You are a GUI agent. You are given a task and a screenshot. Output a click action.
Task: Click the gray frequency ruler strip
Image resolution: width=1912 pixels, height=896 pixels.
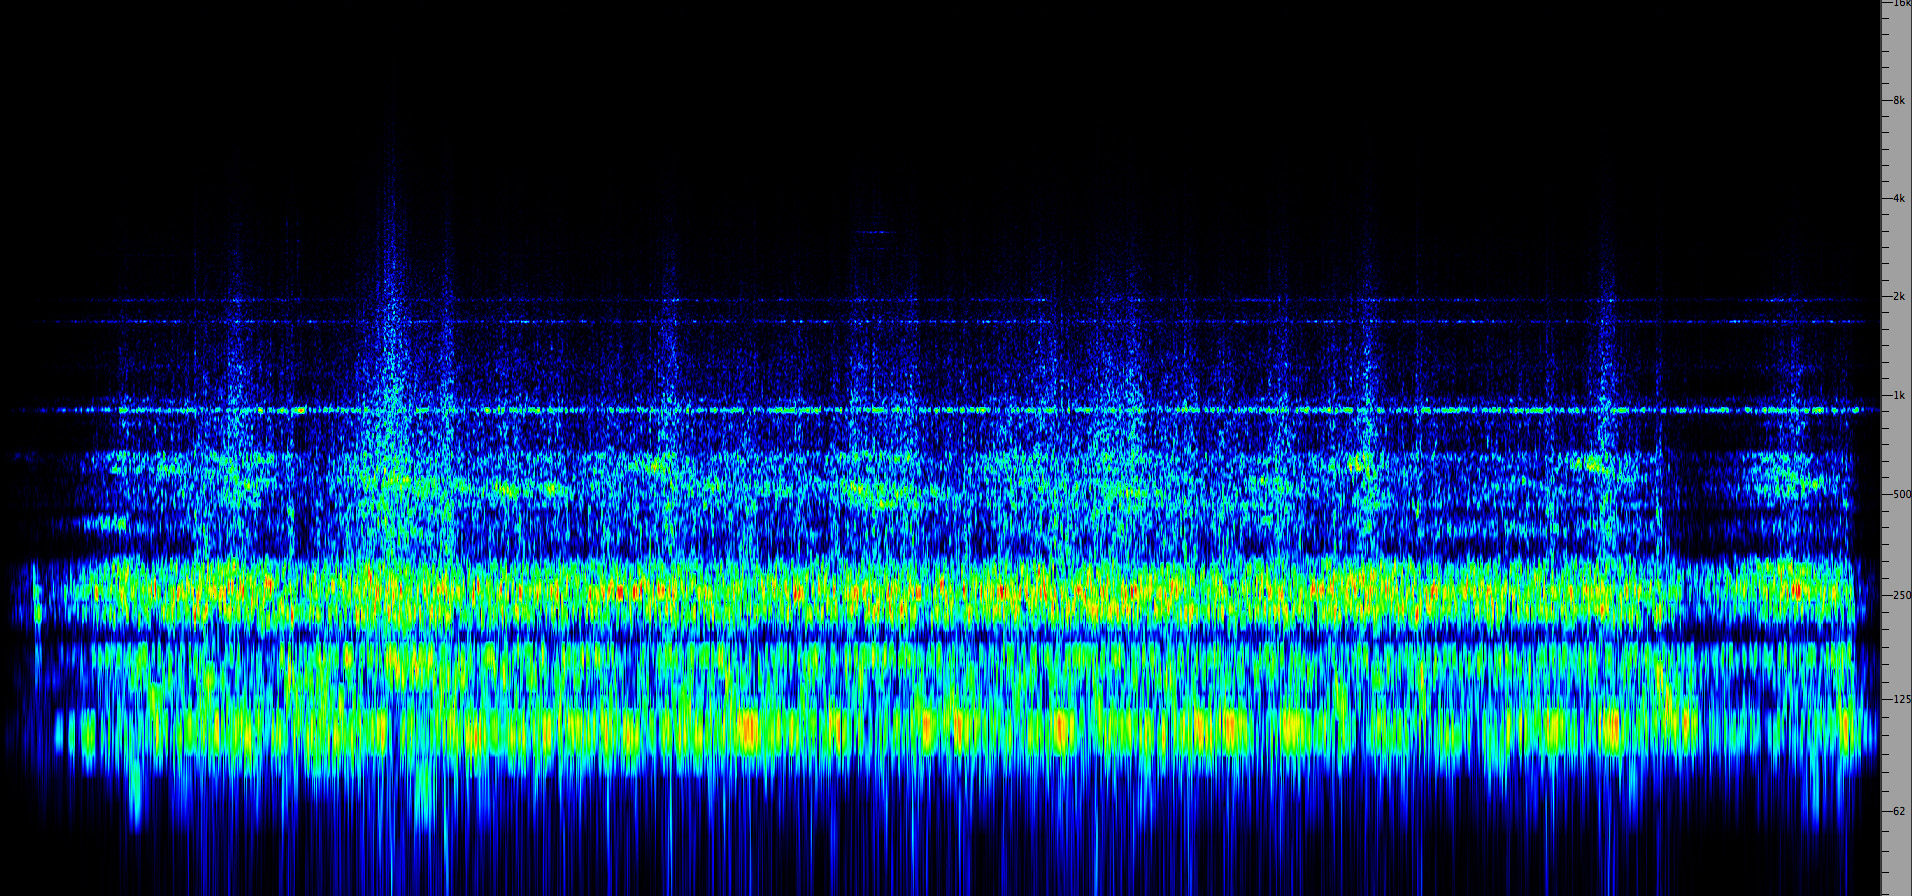pyautogui.click(x=1896, y=450)
